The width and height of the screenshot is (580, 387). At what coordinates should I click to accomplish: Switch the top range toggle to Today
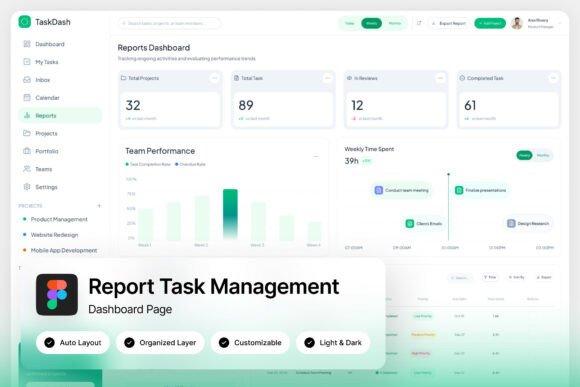(x=350, y=23)
